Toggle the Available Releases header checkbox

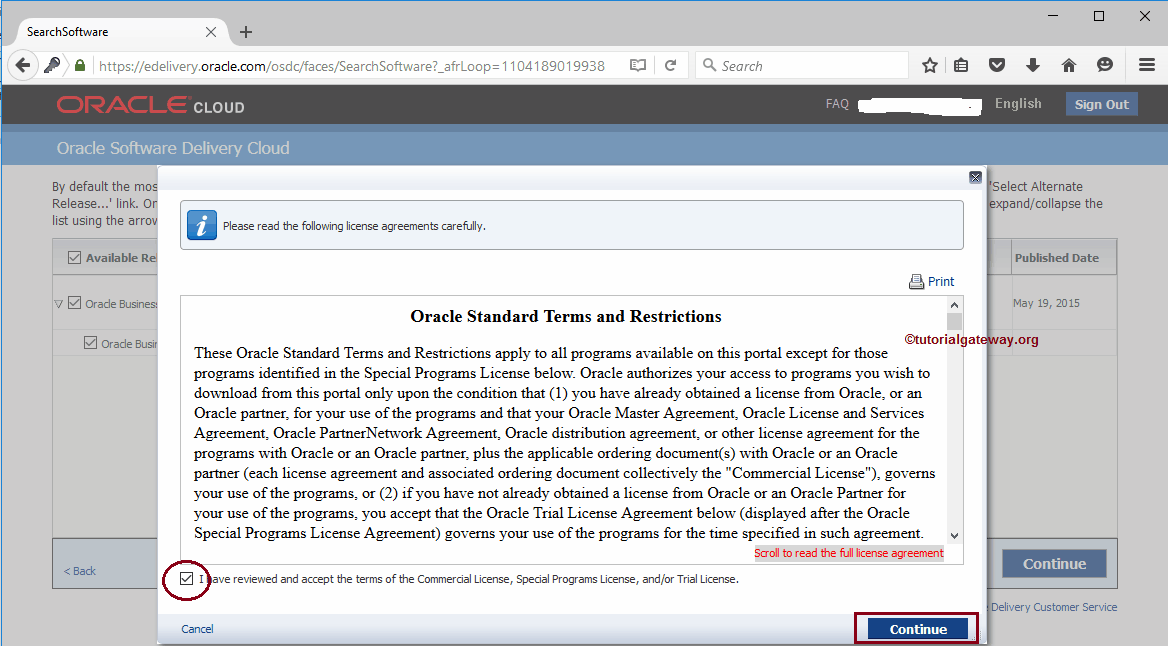pos(74,257)
